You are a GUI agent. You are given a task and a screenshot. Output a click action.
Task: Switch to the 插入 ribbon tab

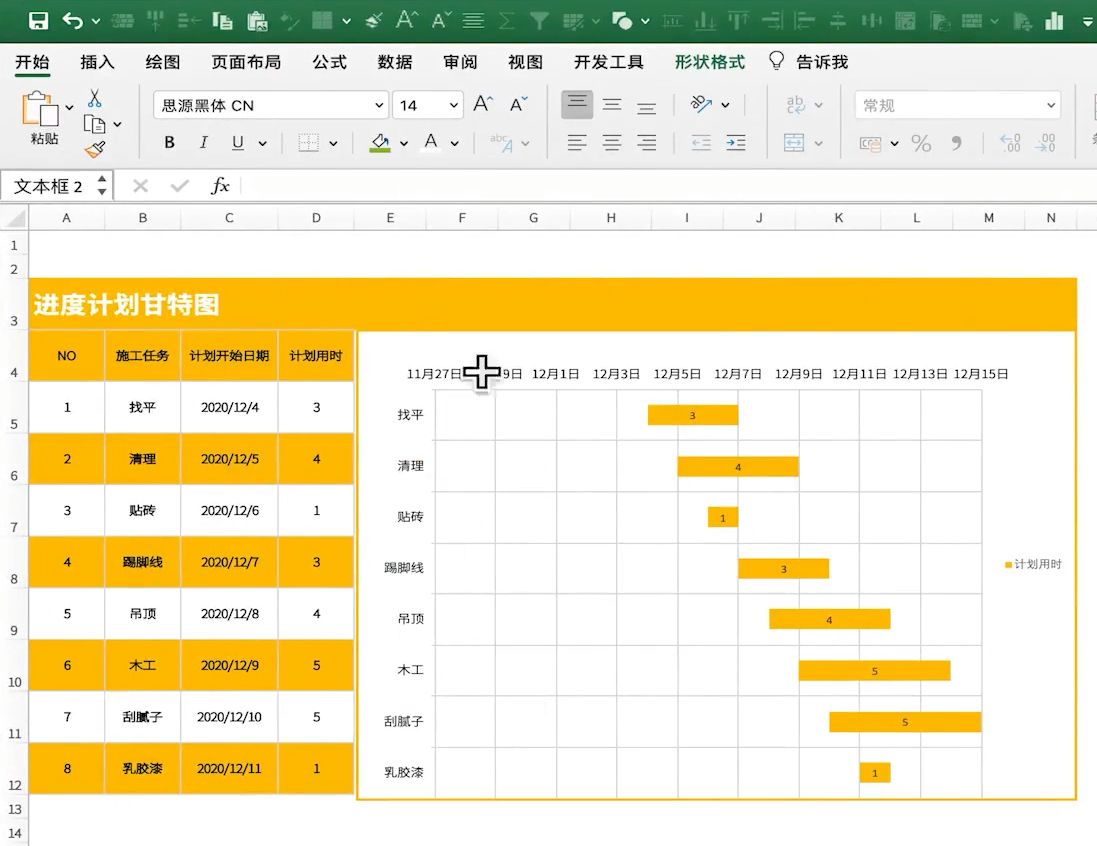97,62
